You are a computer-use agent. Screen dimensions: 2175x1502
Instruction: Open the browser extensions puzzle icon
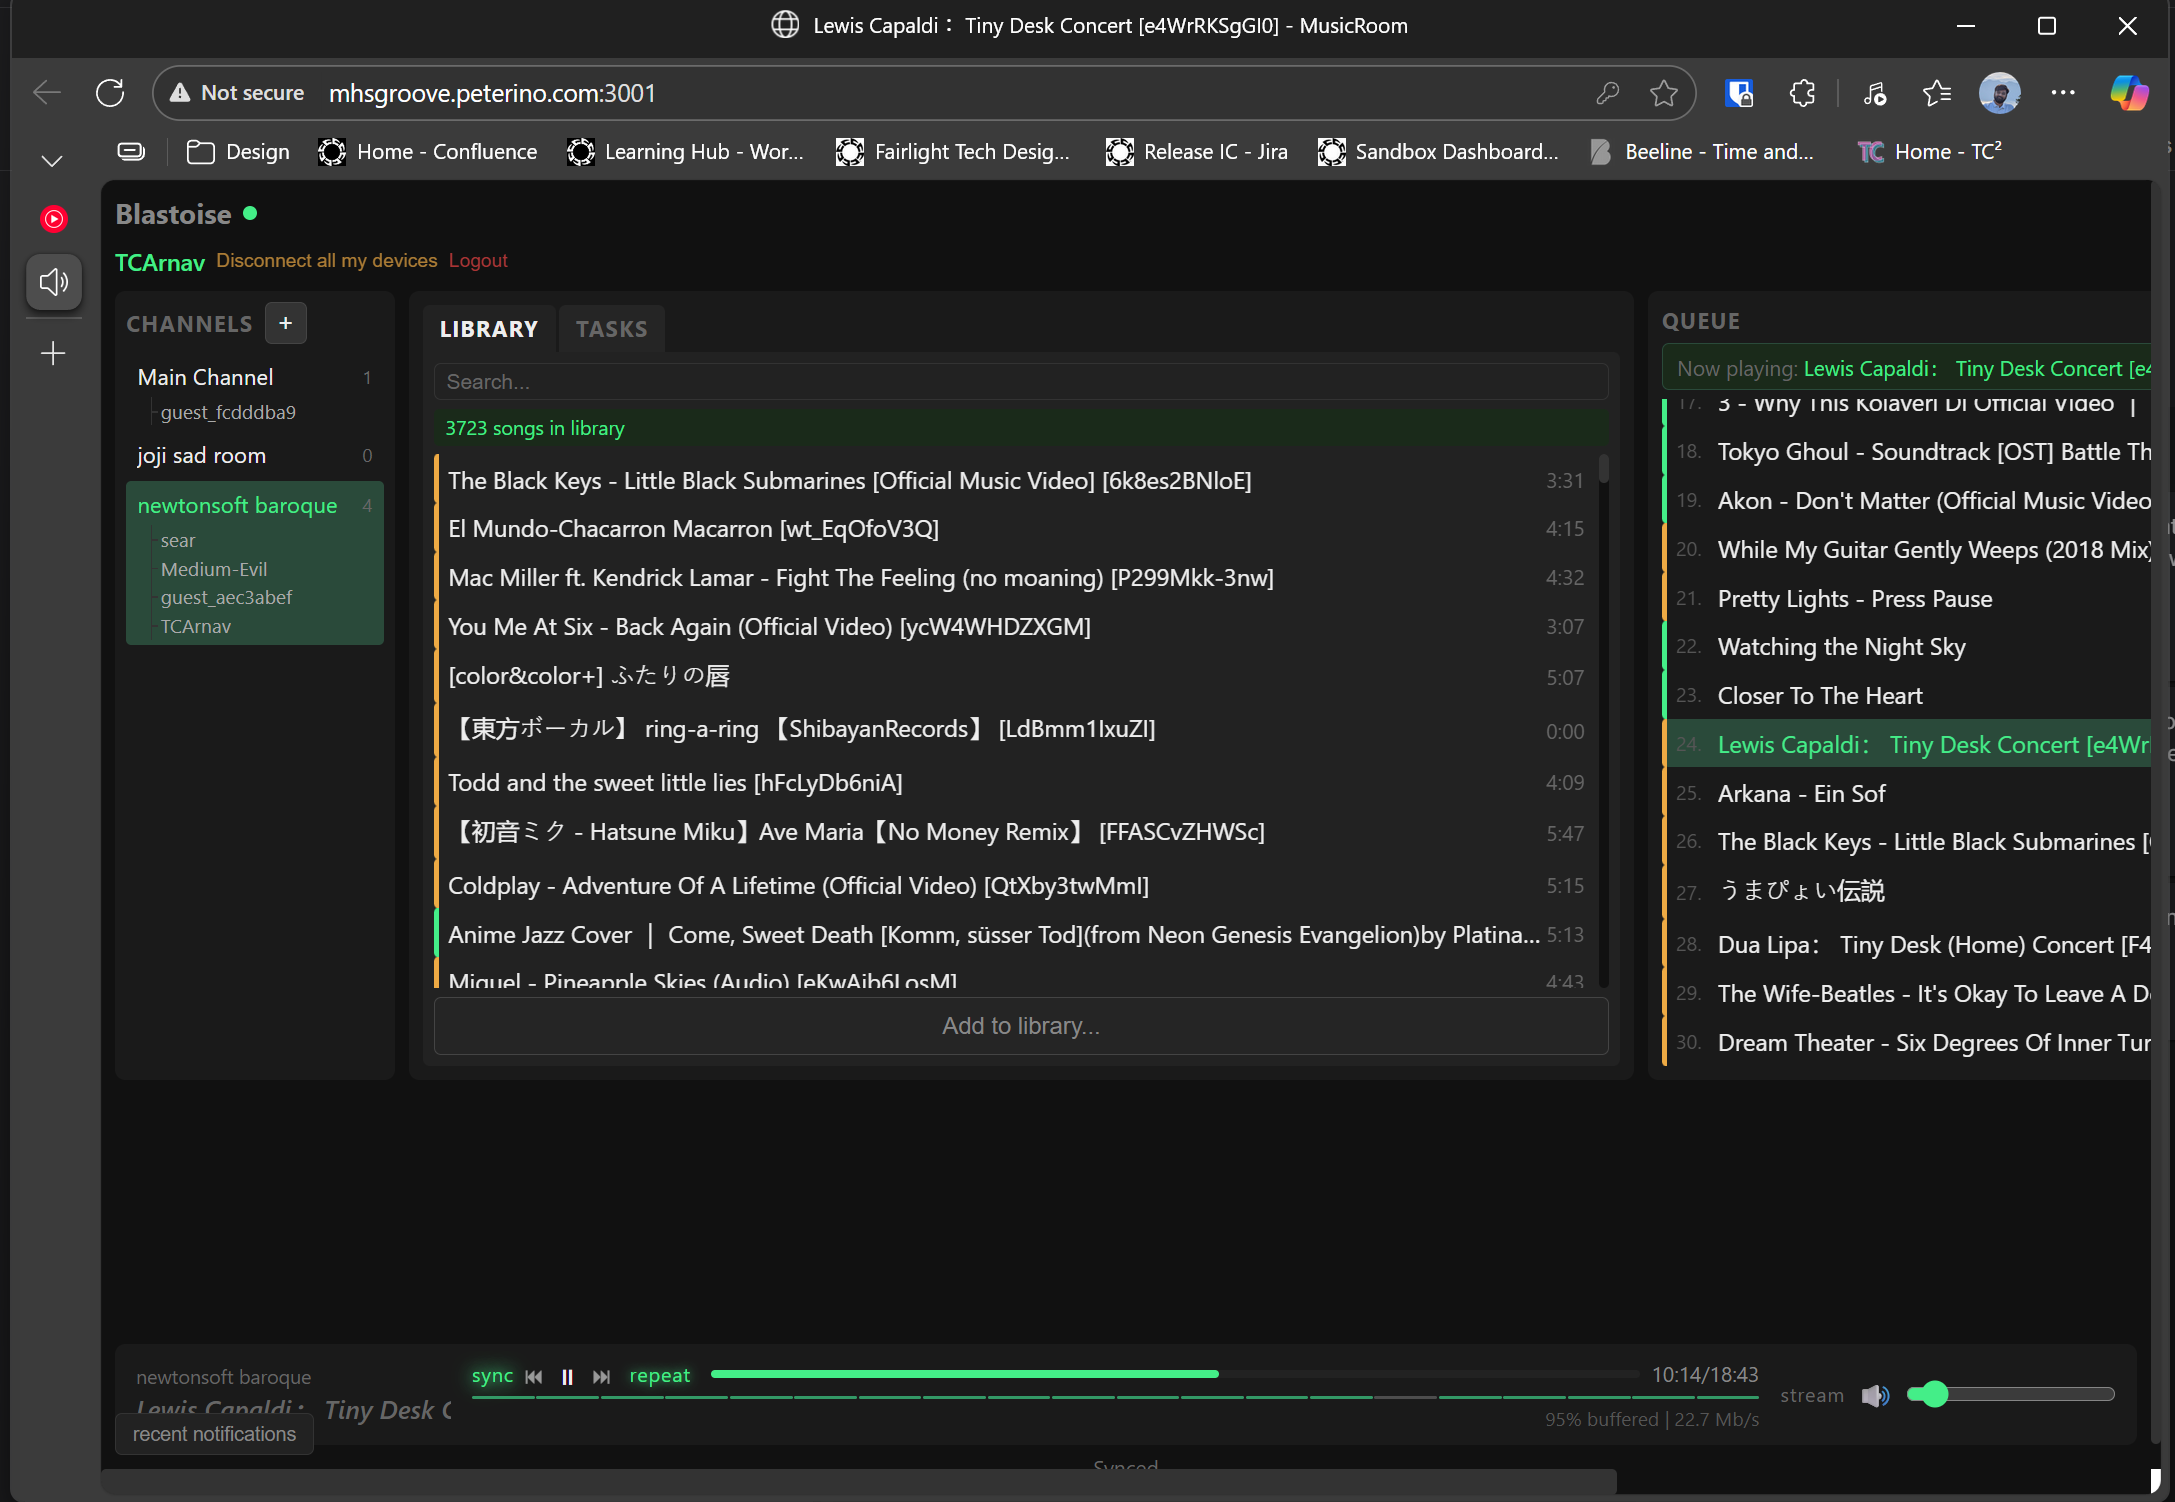point(1802,93)
